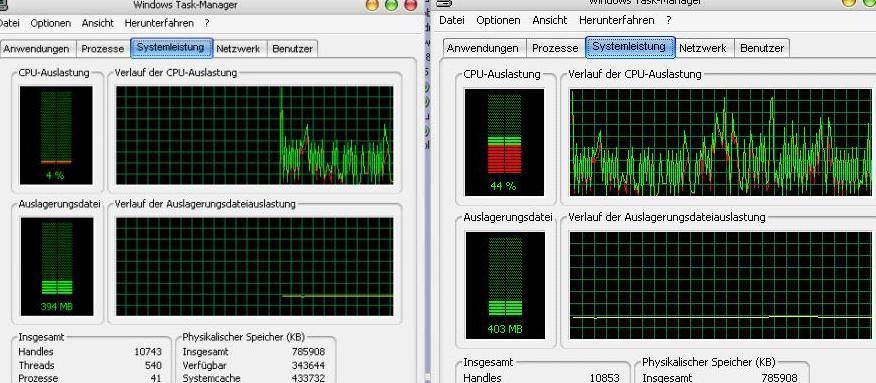Select Systemleistung tab in right window
Viewport: 876px width, 383px height.
point(630,47)
